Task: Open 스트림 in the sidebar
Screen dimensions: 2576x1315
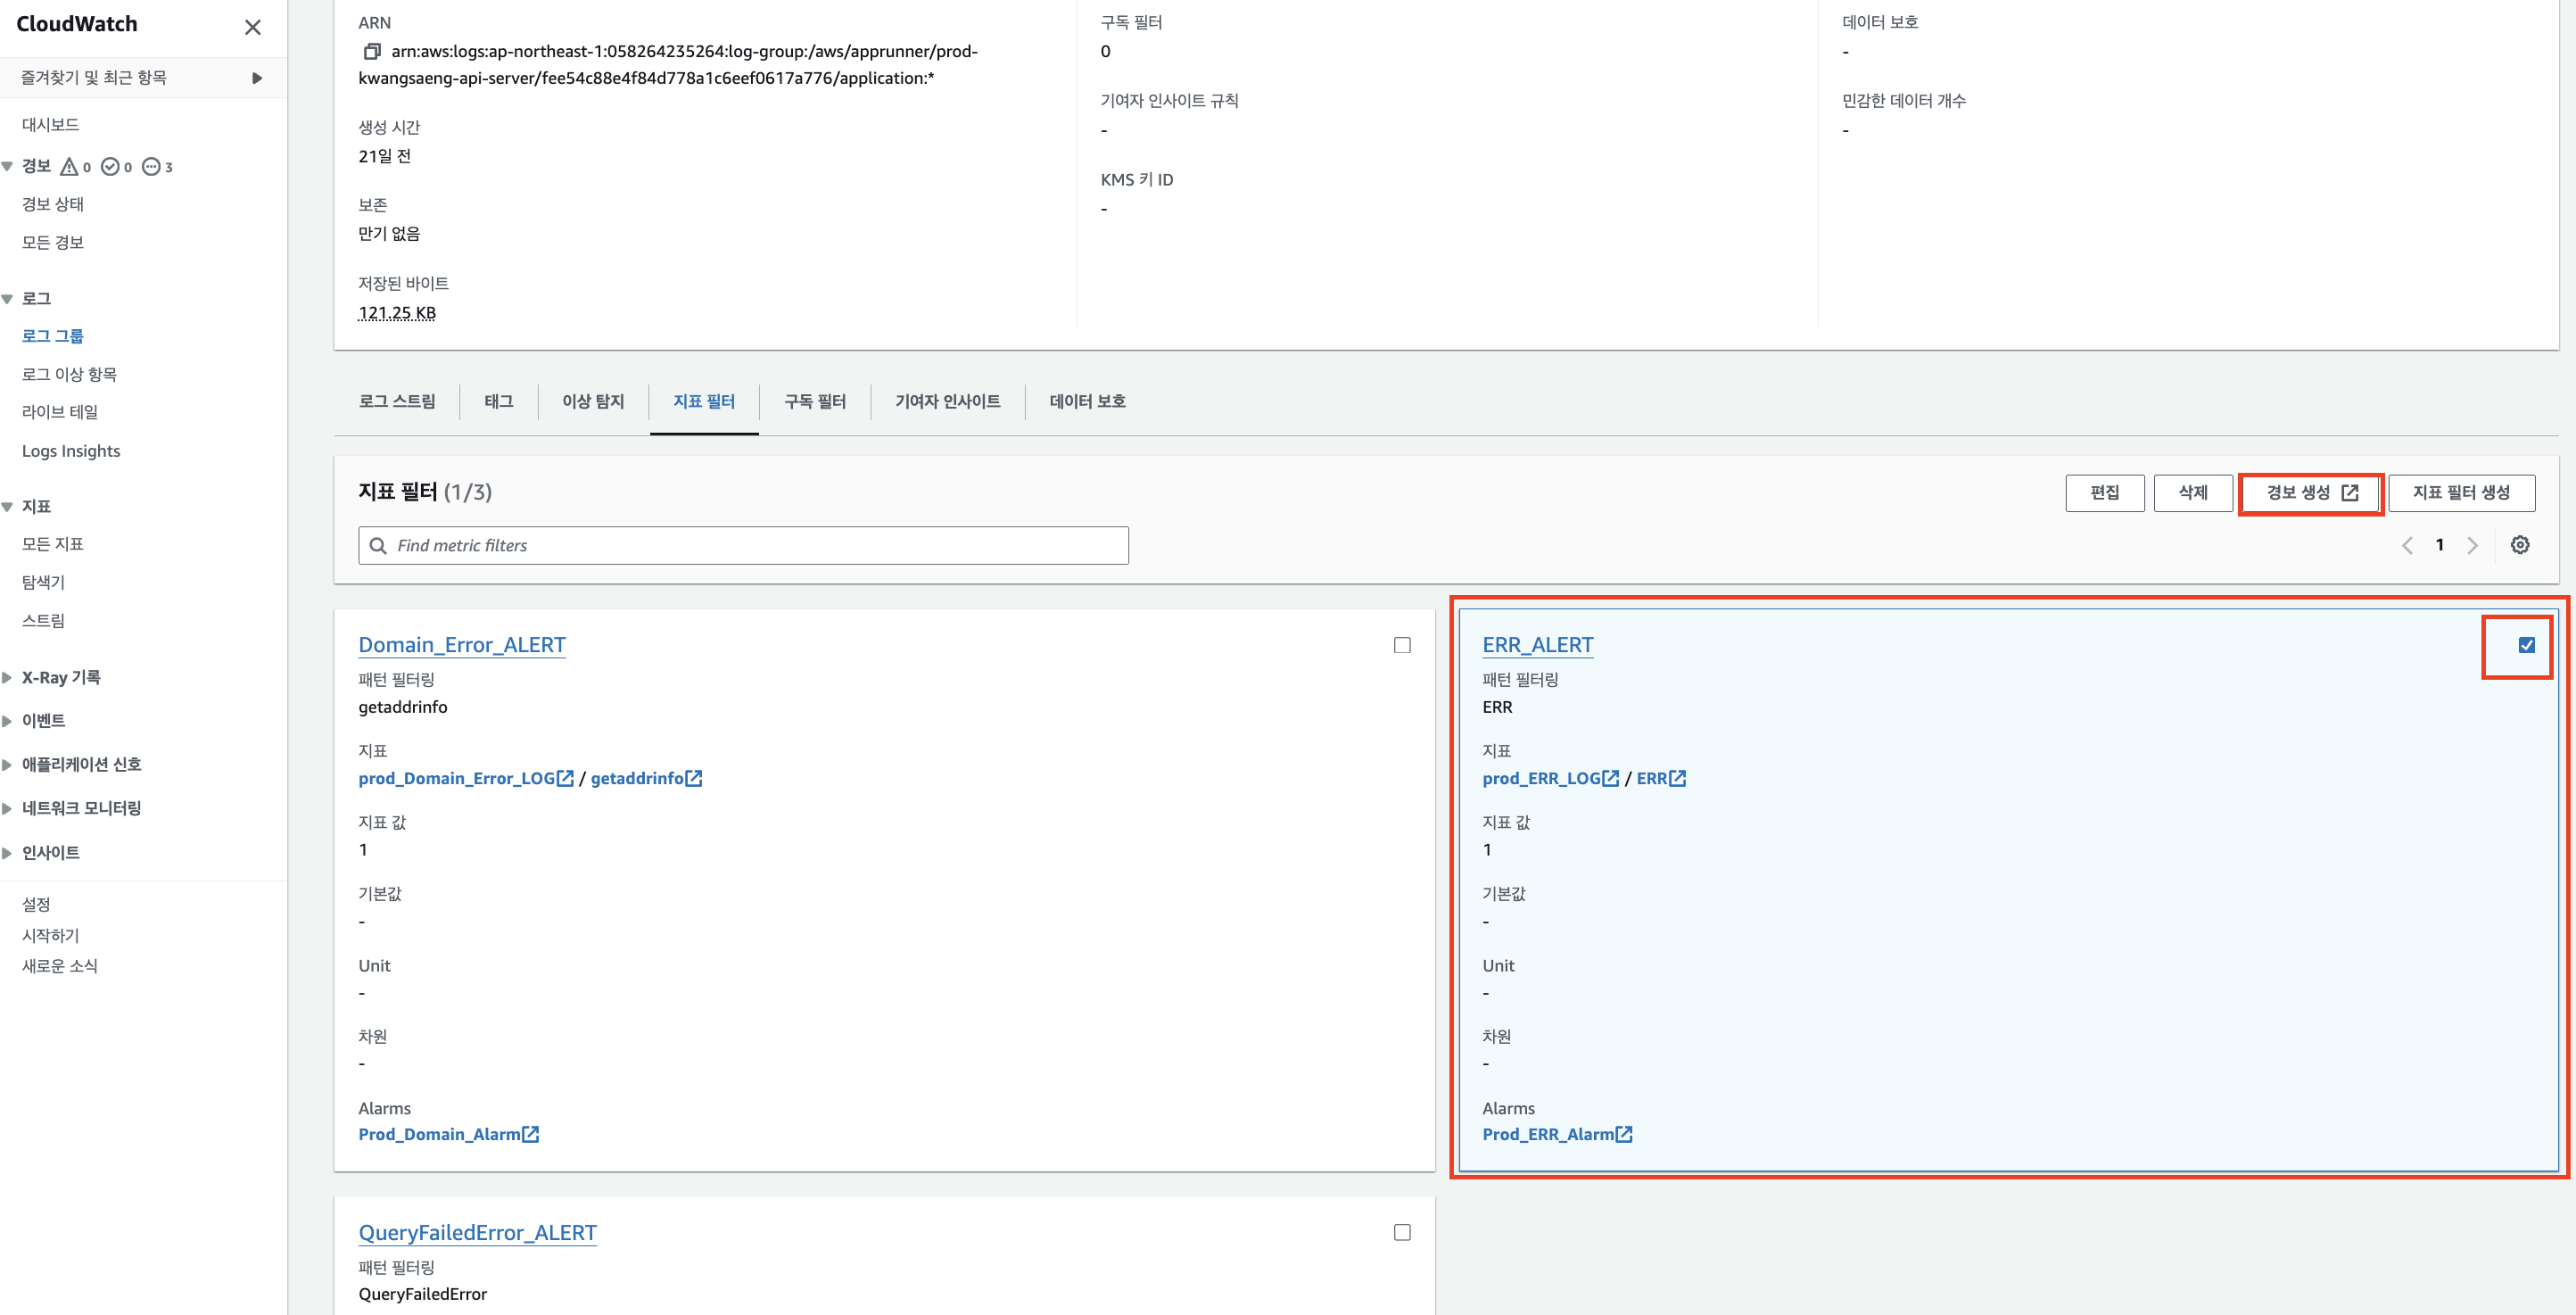Action: point(44,620)
